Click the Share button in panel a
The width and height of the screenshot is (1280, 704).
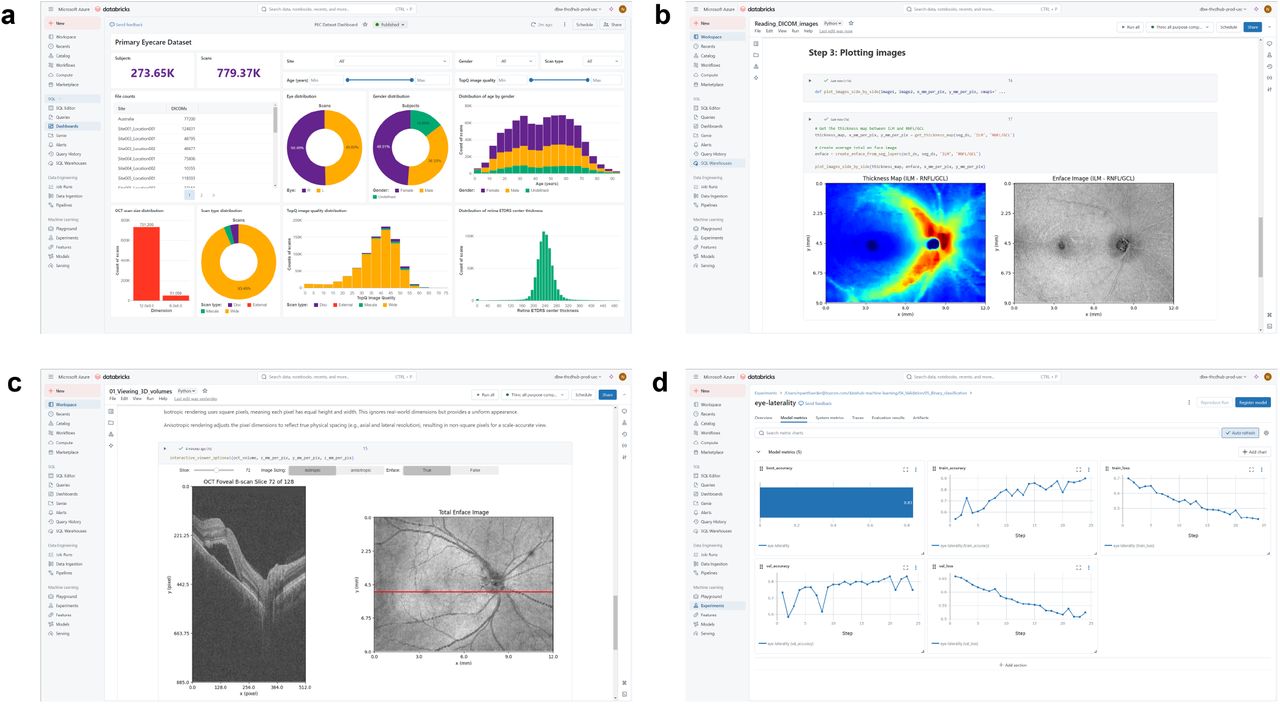613,24
